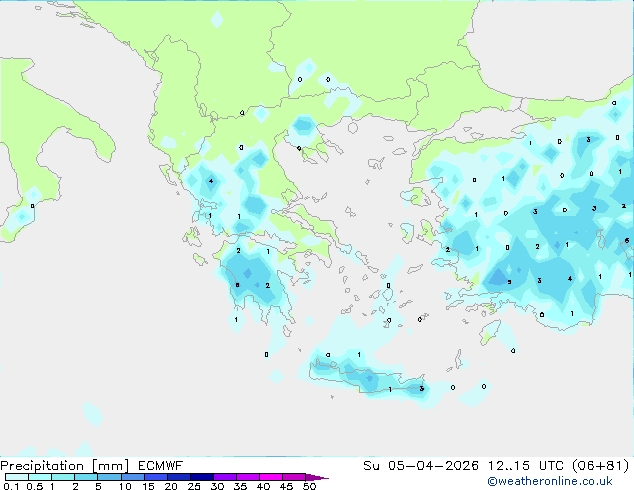Click the "(06+81)" forecast run text
The width and height of the screenshot is (634, 490).
point(601,466)
